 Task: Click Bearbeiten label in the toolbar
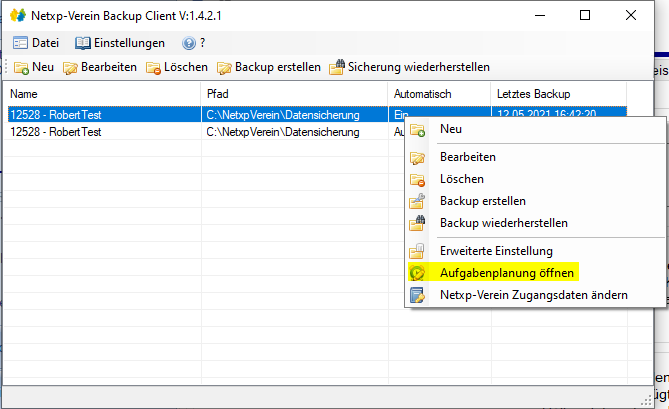coord(109,67)
